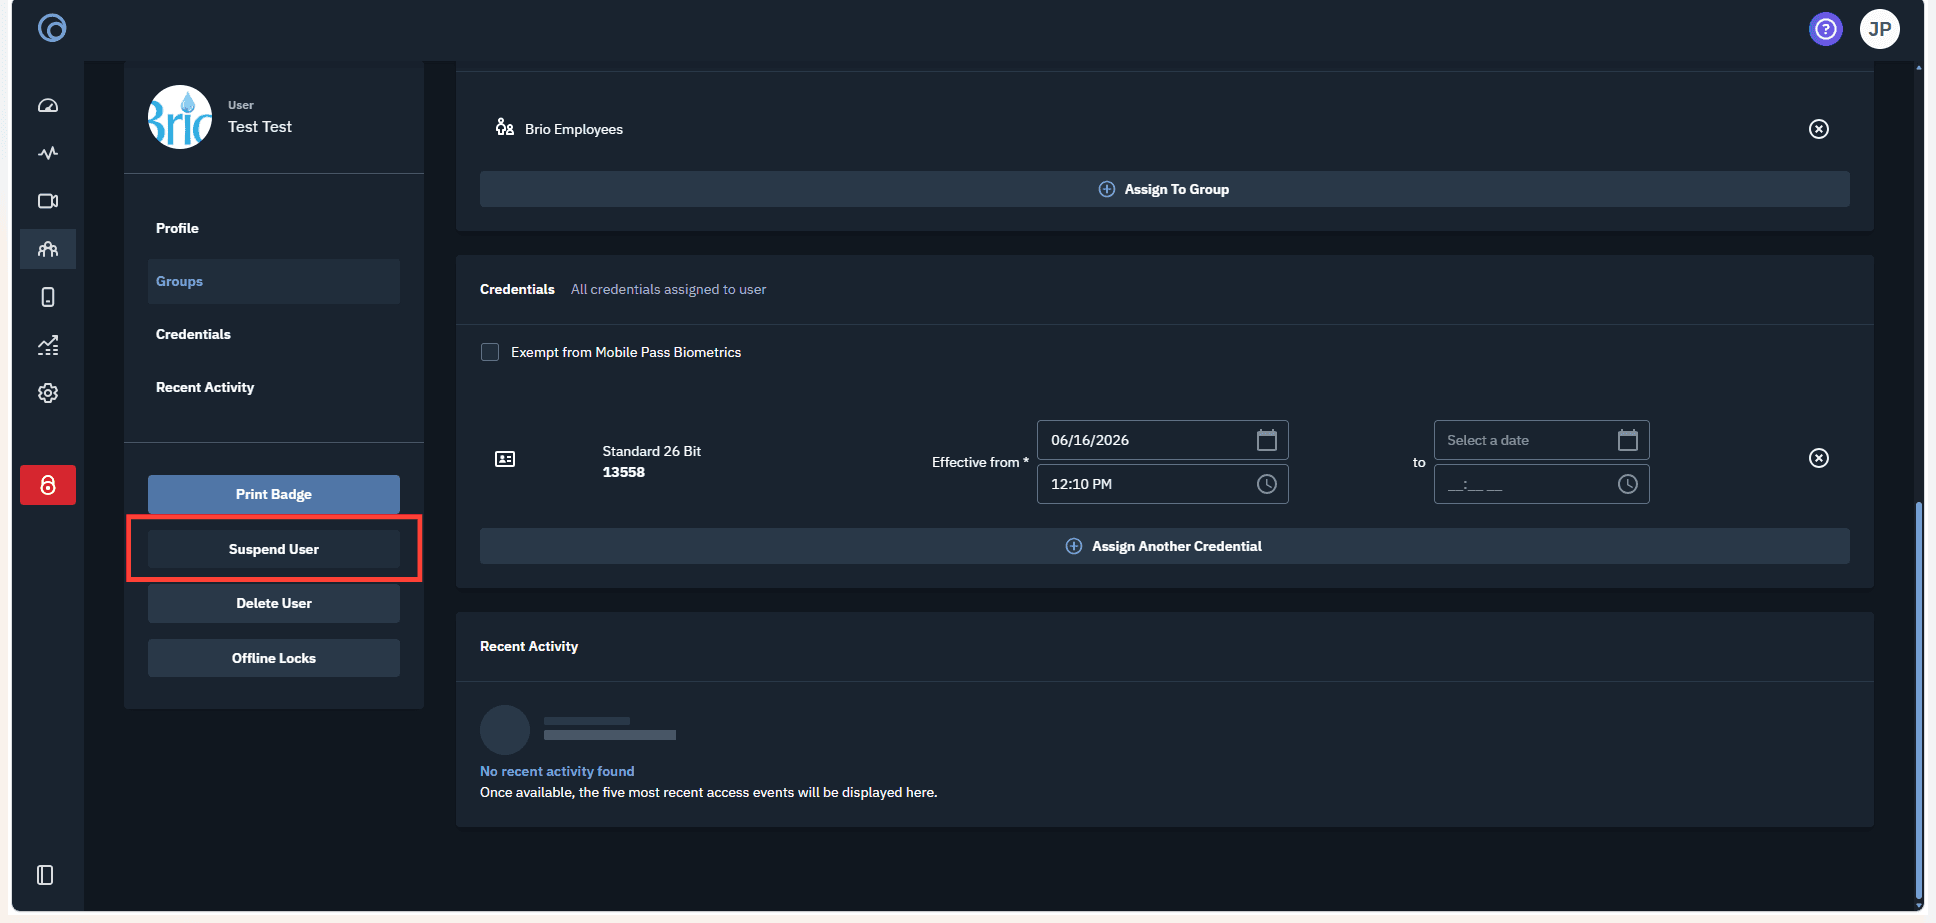Open the analytics chart icon in sidebar

coord(48,345)
